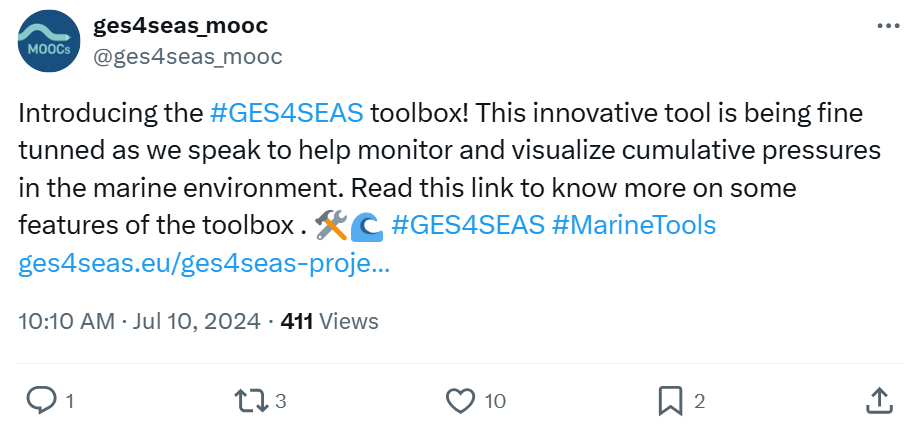Click the like count number 10

tap(495, 402)
